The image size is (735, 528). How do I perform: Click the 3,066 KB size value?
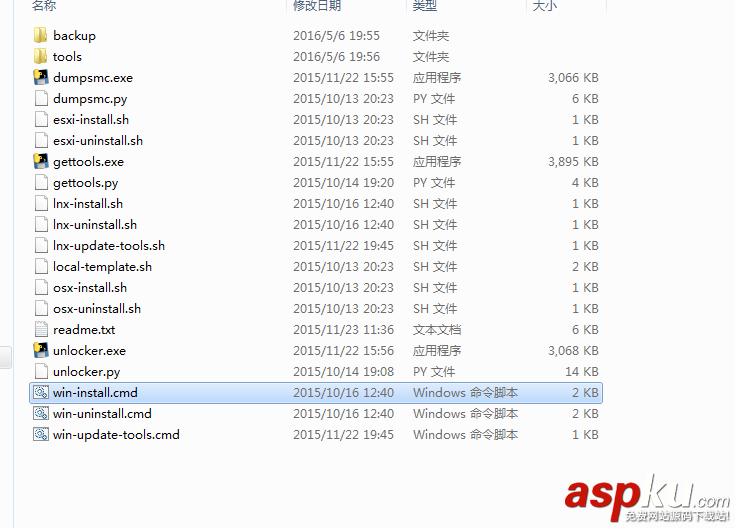coord(573,77)
